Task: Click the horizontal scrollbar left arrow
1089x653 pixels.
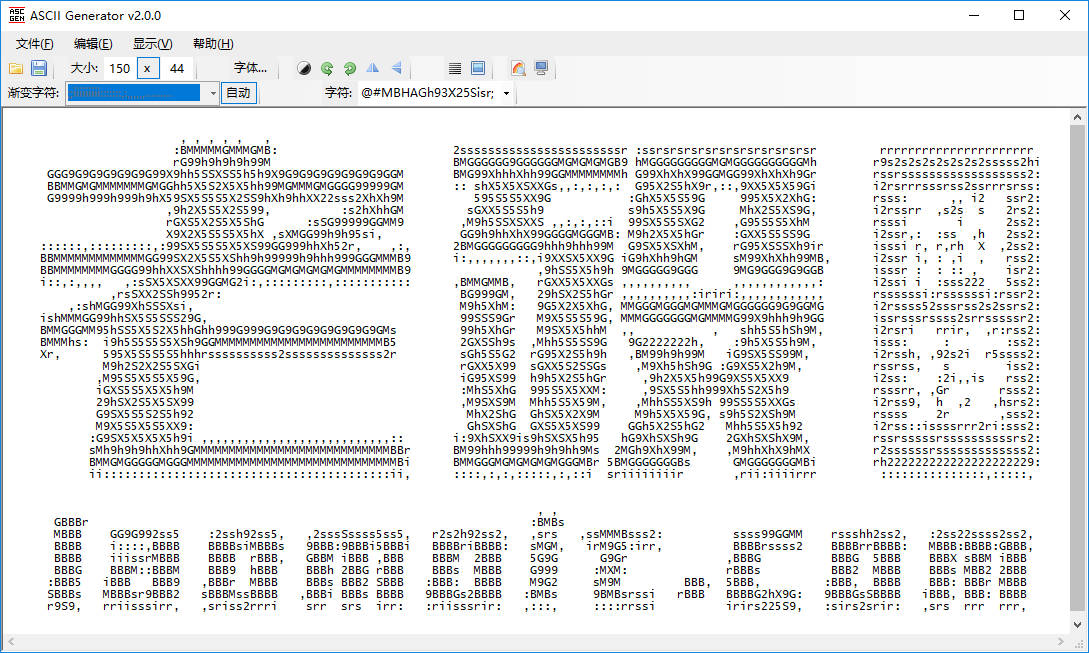Action: 10,641
